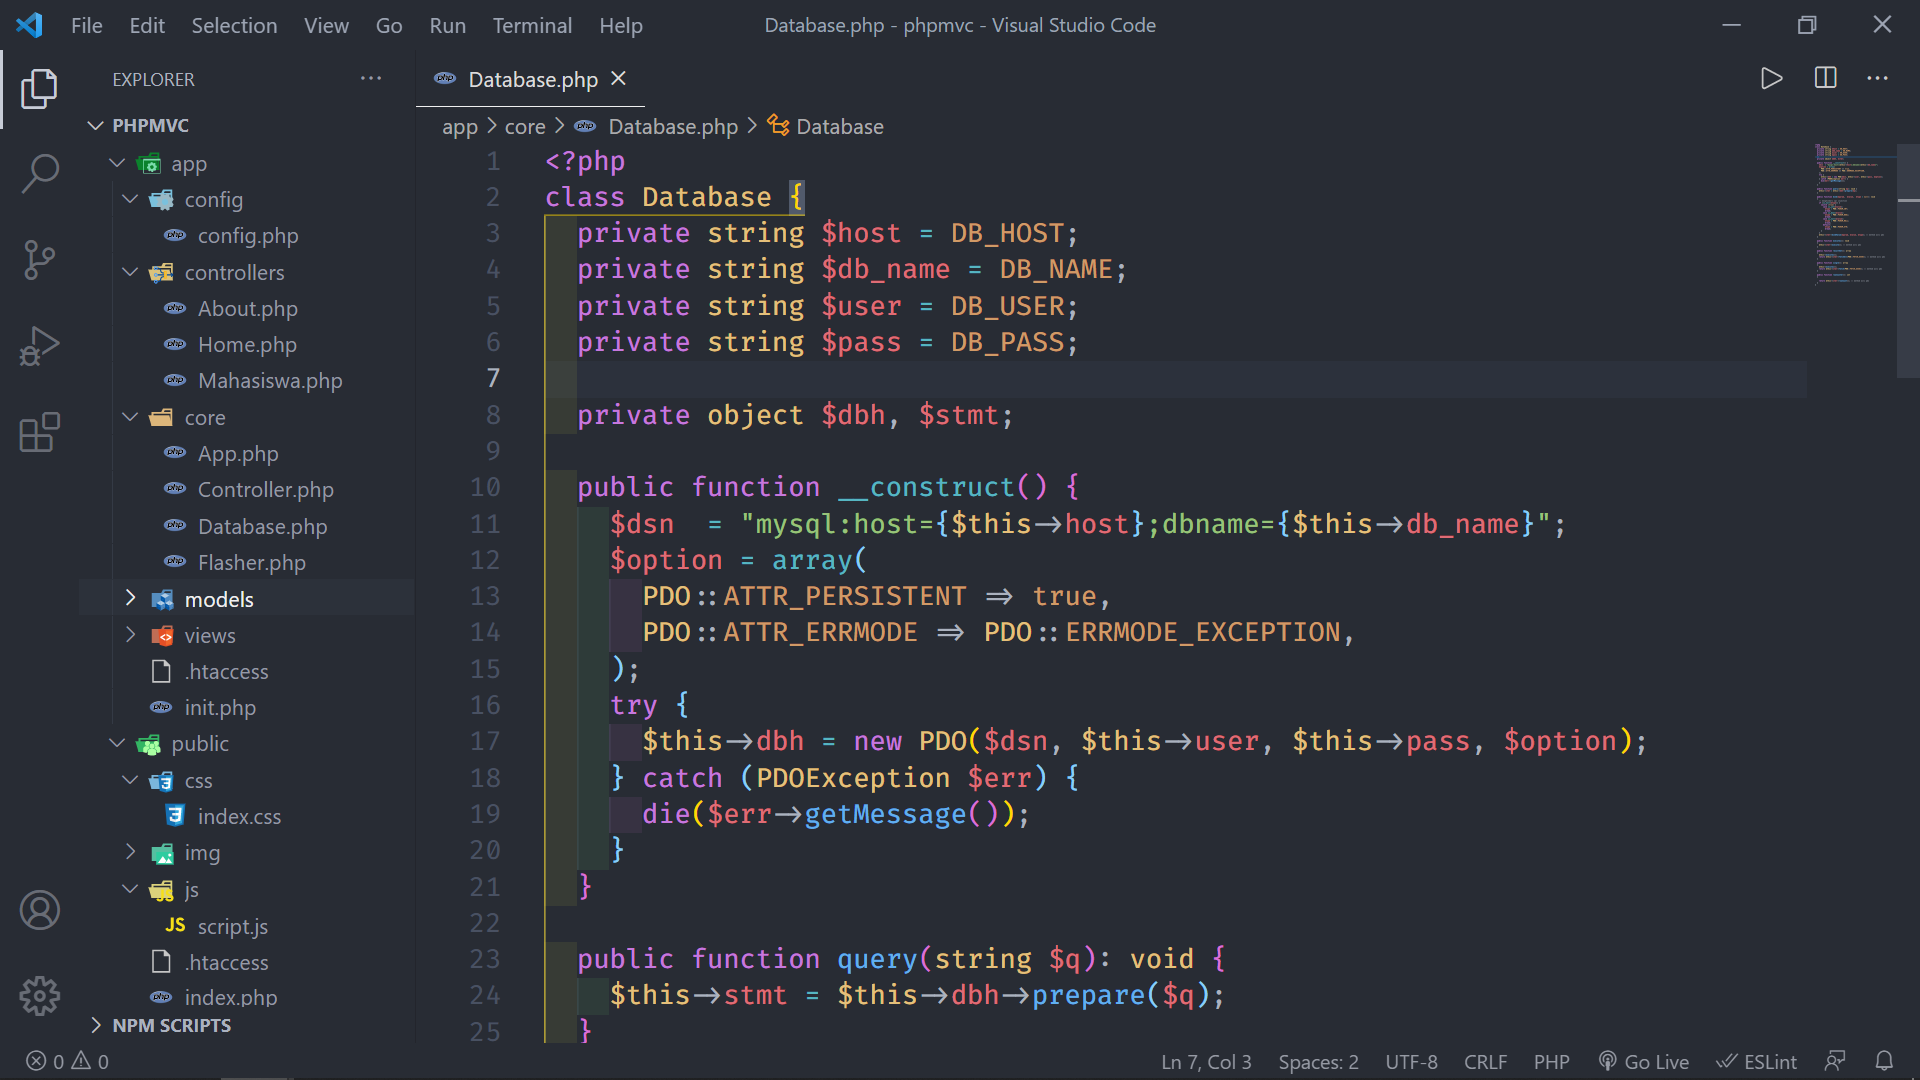Click the core breadcrumb segment
The height and width of the screenshot is (1080, 1920).
(x=525, y=127)
